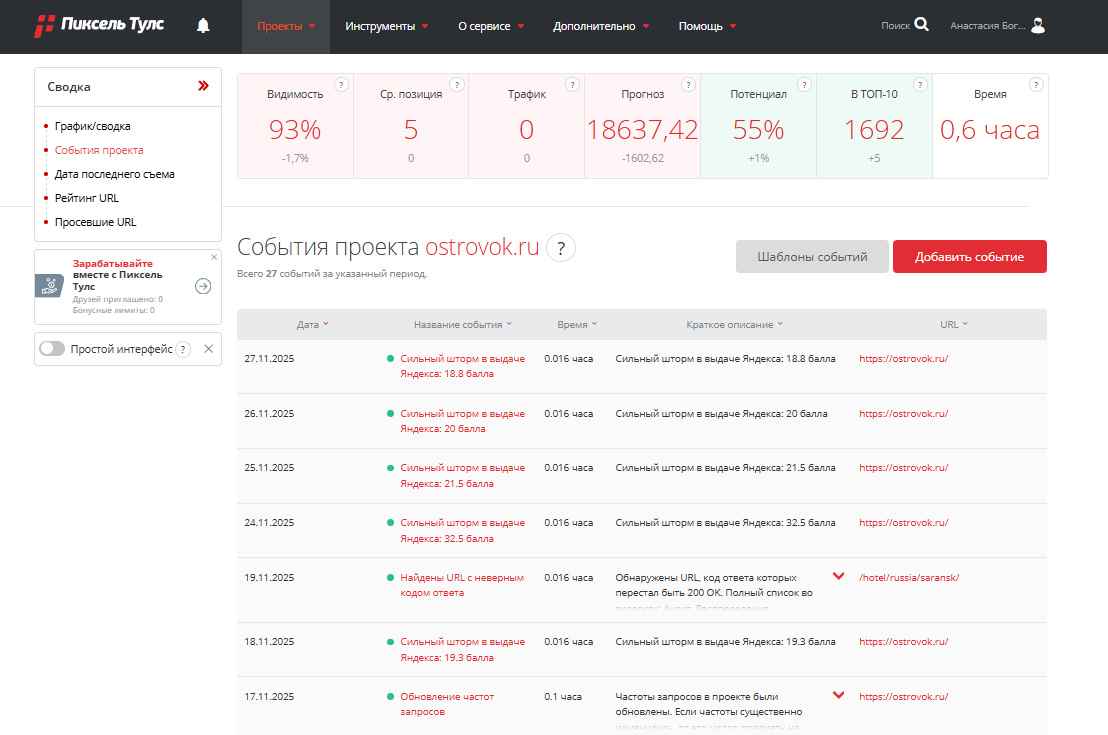Click the Пиксель Тулс logo
The width and height of the screenshot is (1108, 735).
99,26
